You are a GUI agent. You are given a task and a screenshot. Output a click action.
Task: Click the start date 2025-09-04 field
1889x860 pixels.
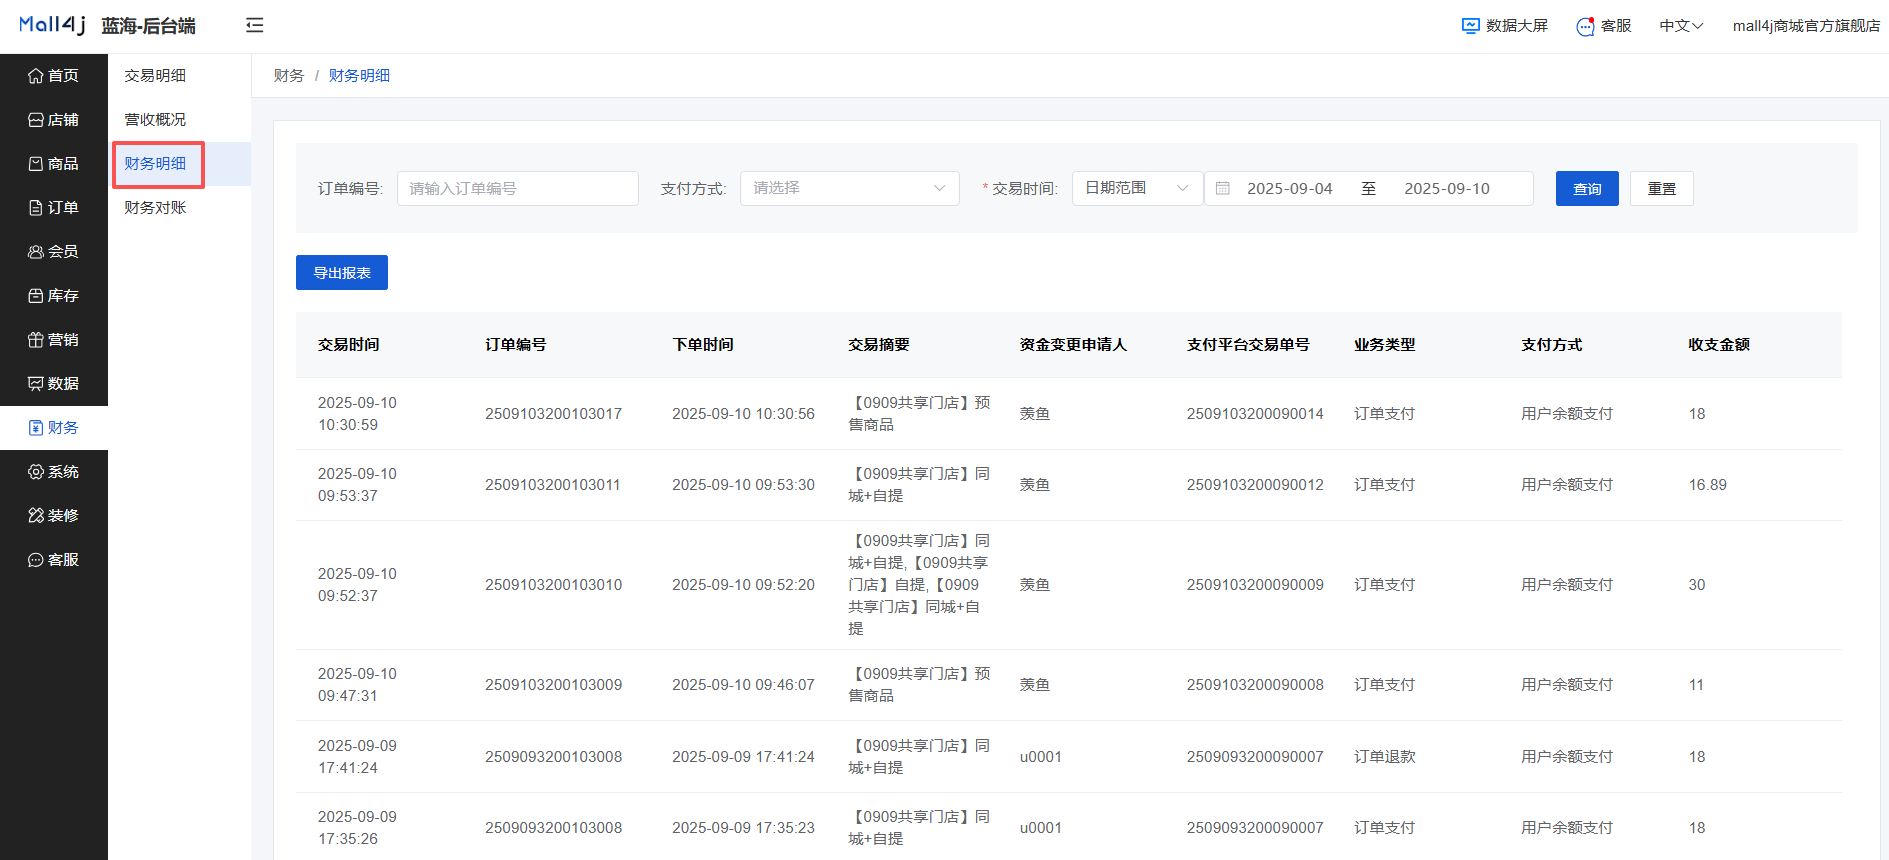(x=1290, y=188)
